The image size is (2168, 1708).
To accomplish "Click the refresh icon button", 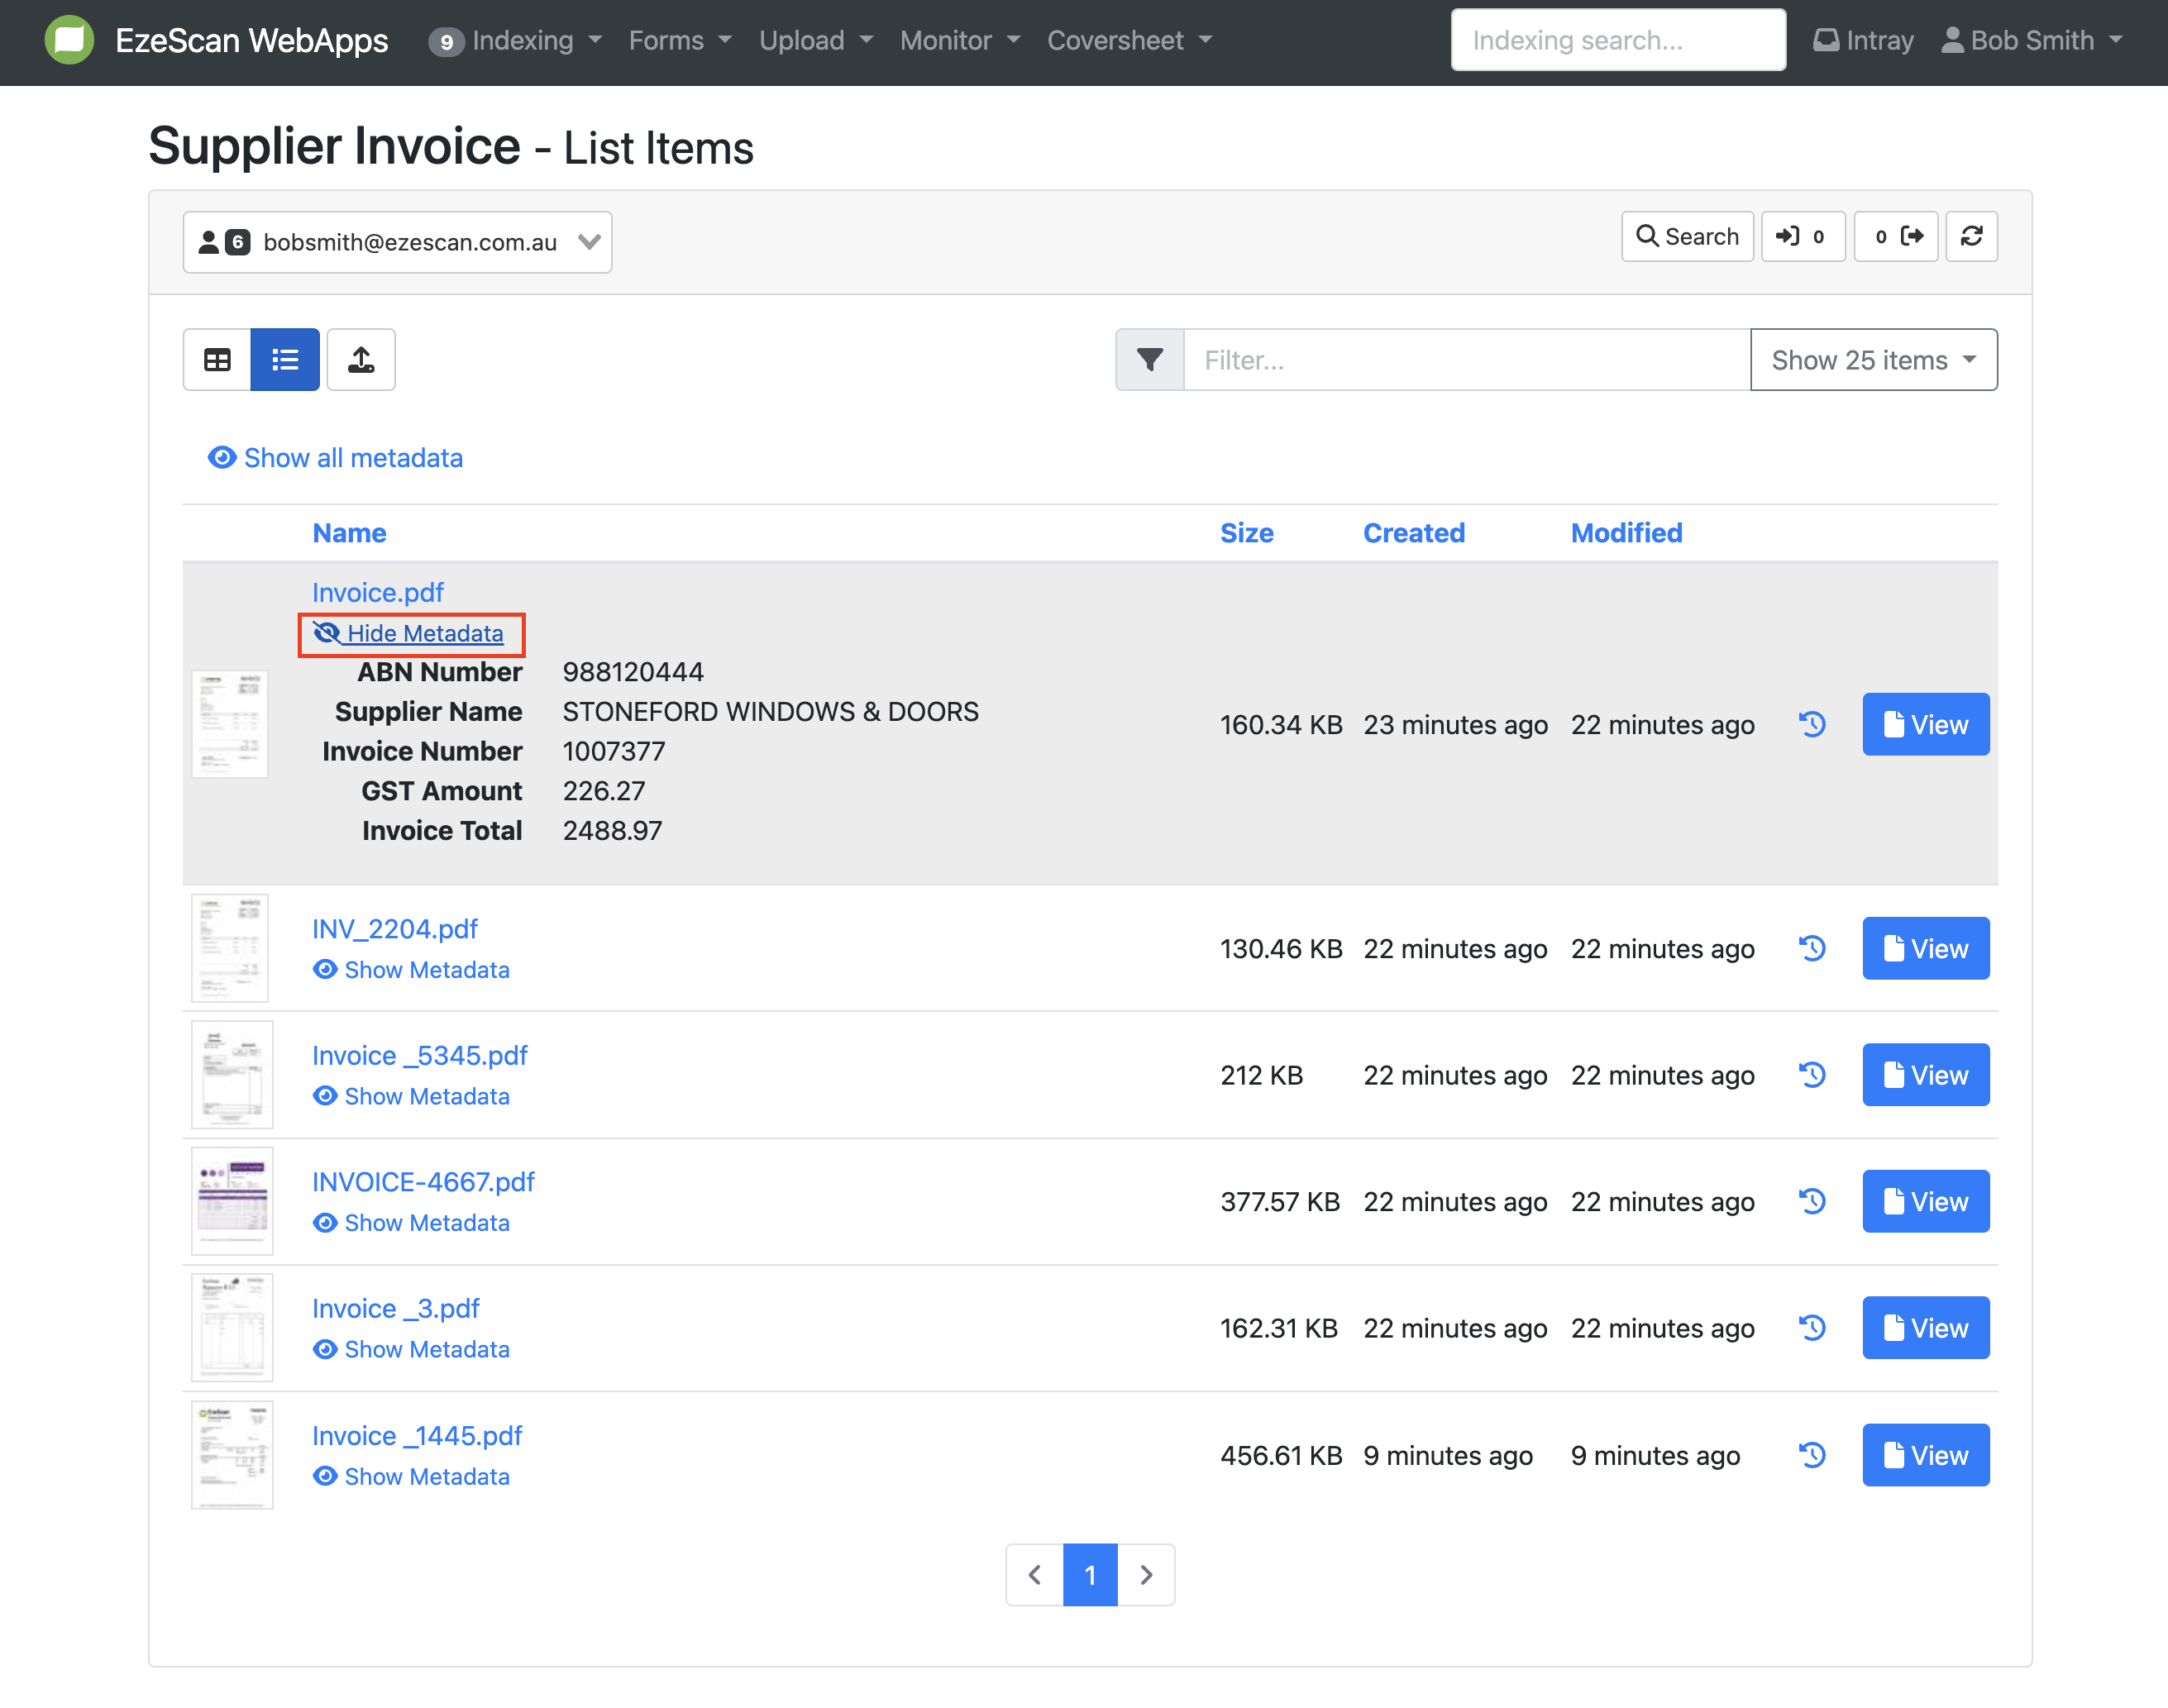I will (x=1971, y=237).
